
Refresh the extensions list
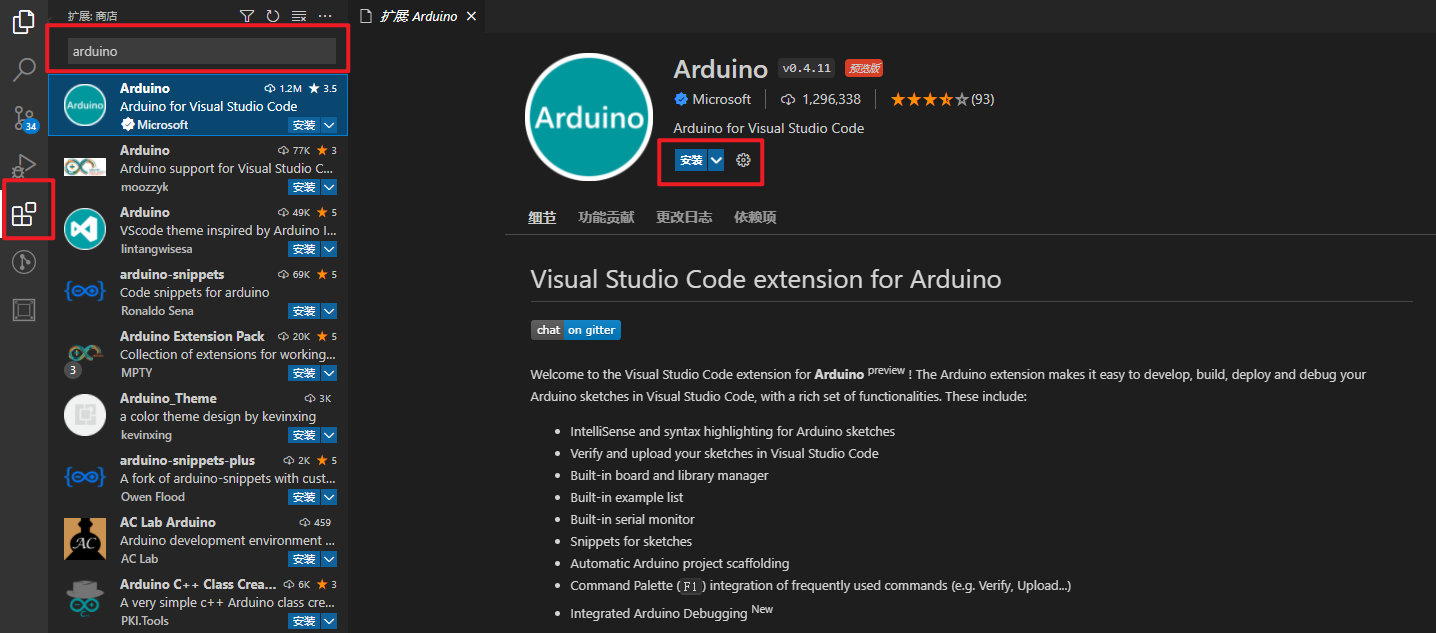(271, 16)
